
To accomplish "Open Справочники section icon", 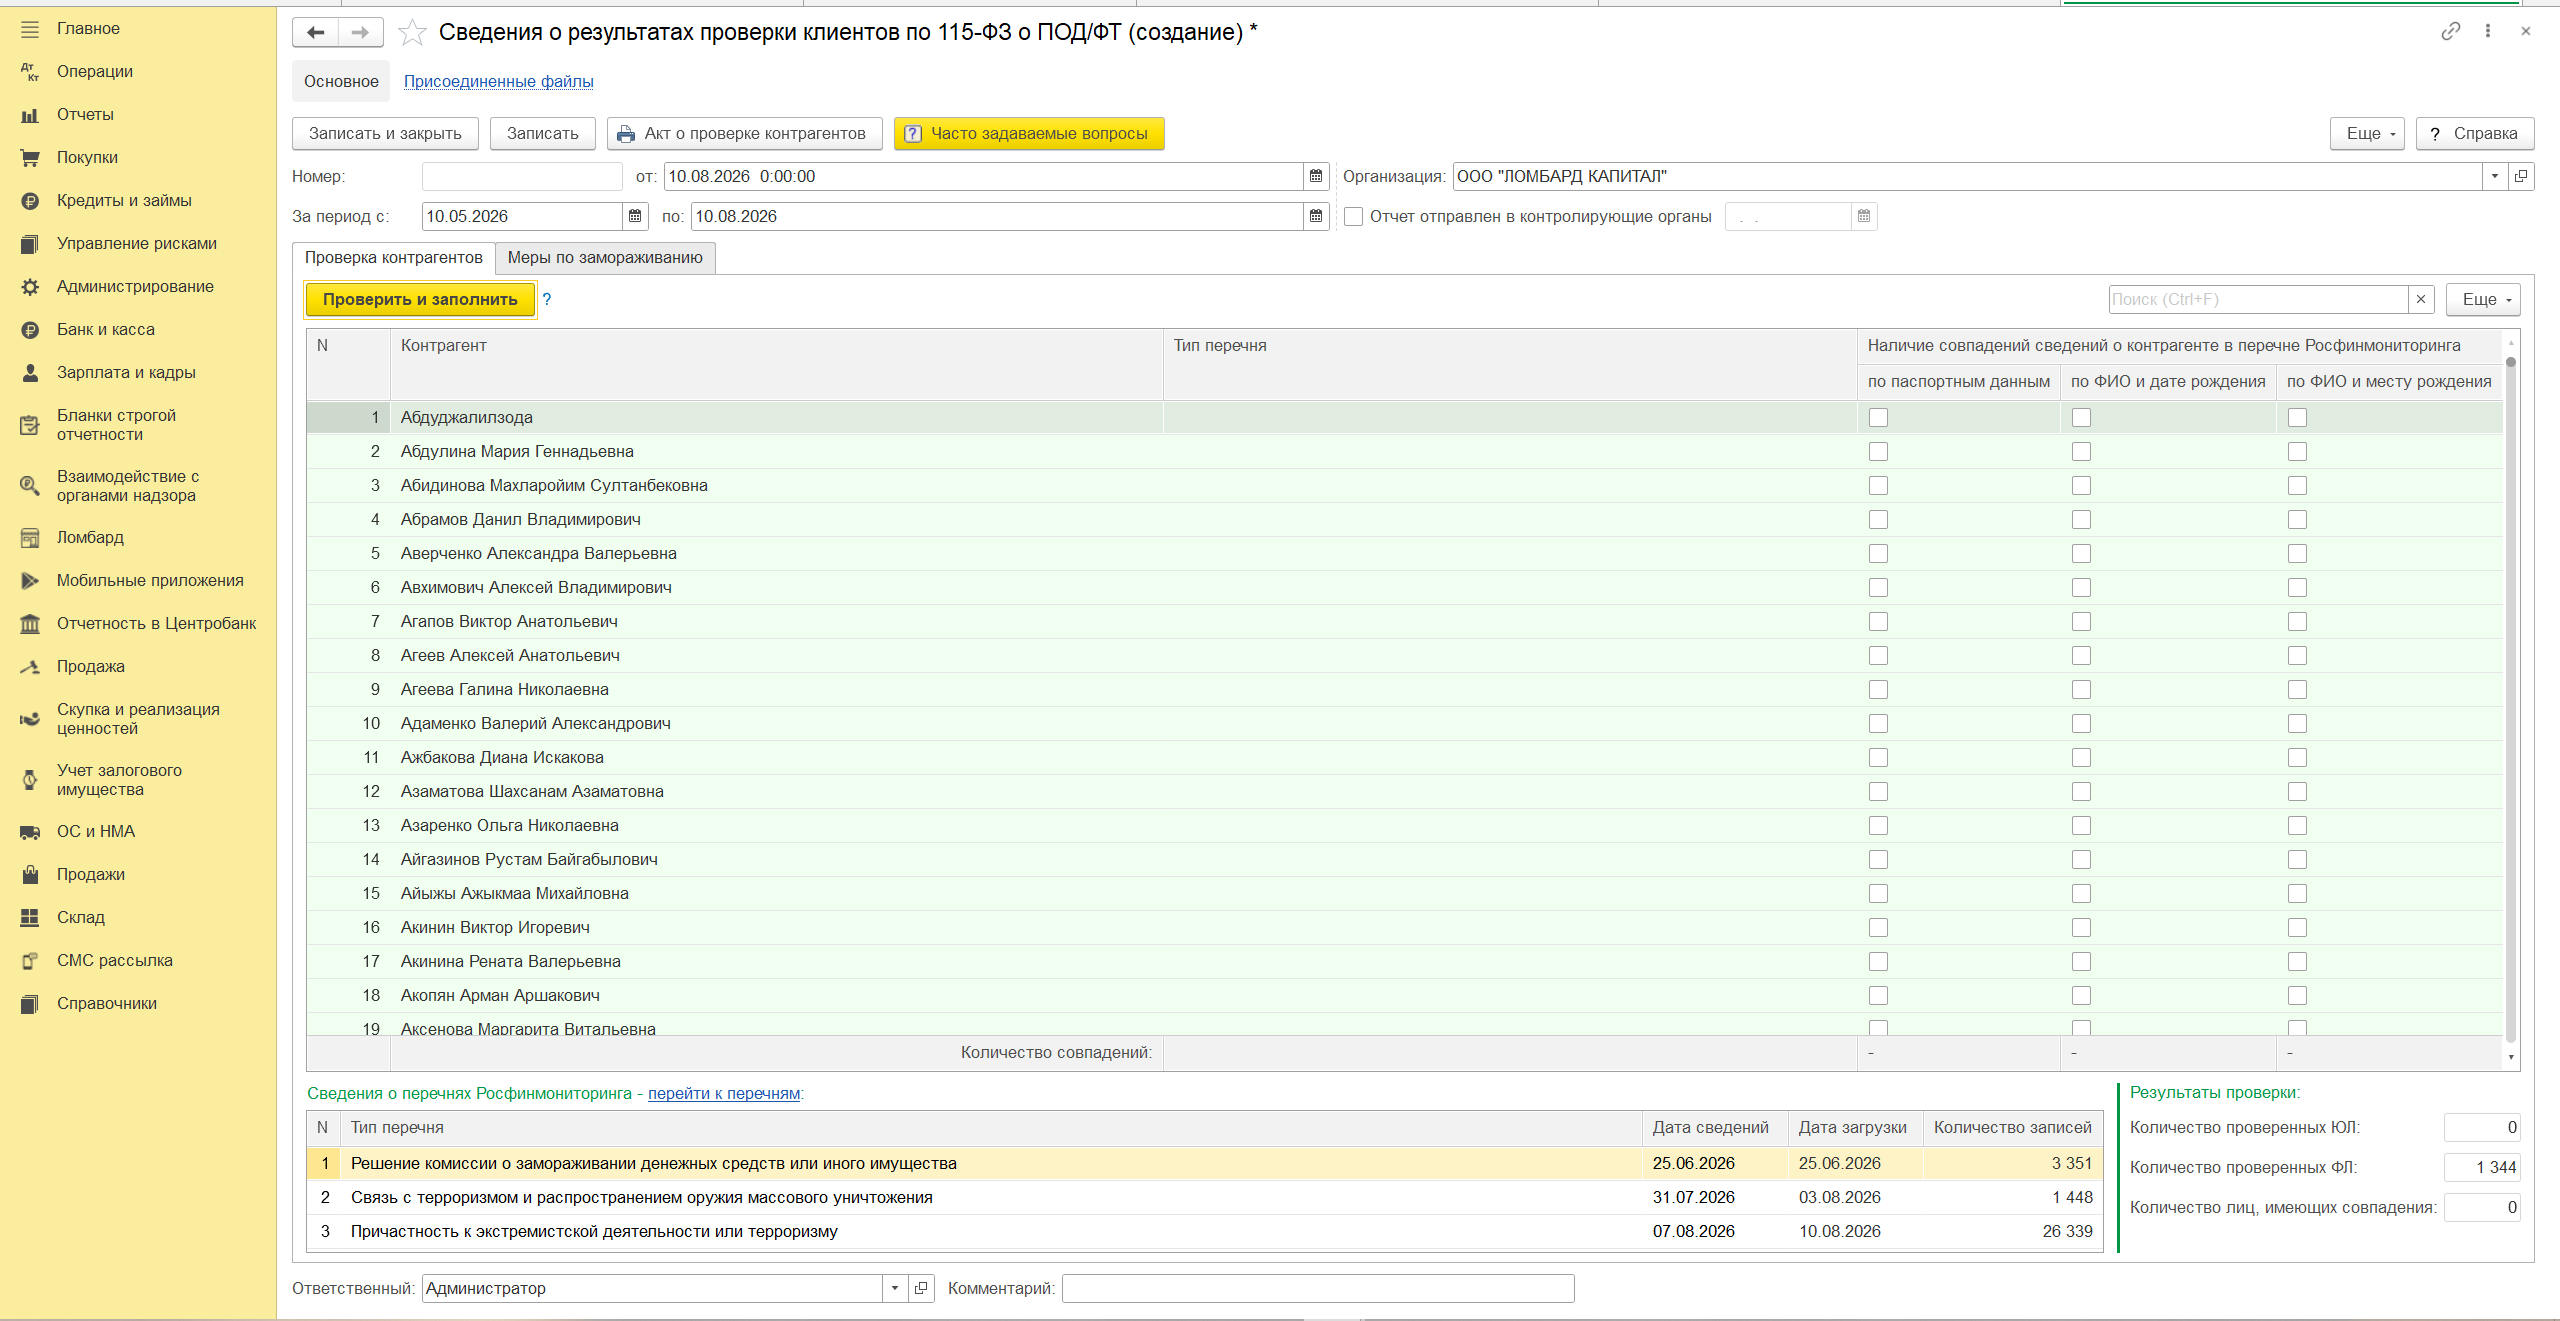I will click(30, 1004).
